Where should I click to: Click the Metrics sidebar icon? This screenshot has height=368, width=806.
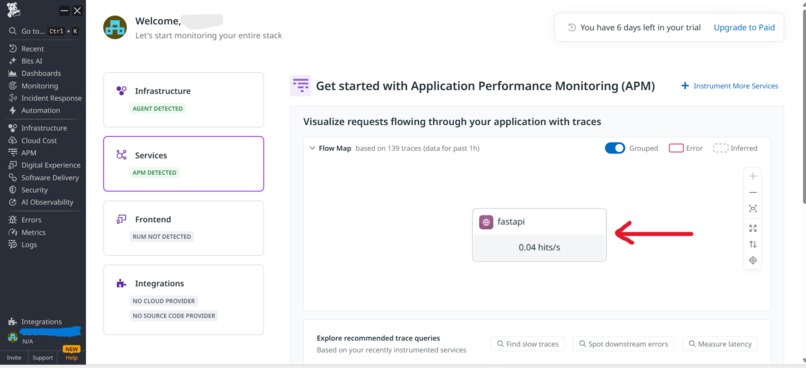[x=13, y=232]
